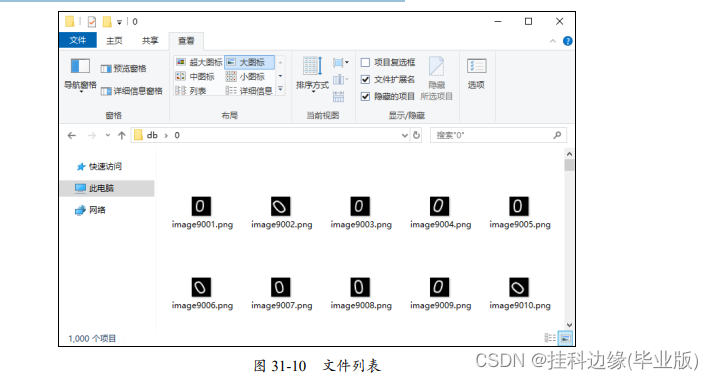Image resolution: width=713 pixels, height=380 pixels.
Task: Go up one folder level
Action: tap(121, 135)
